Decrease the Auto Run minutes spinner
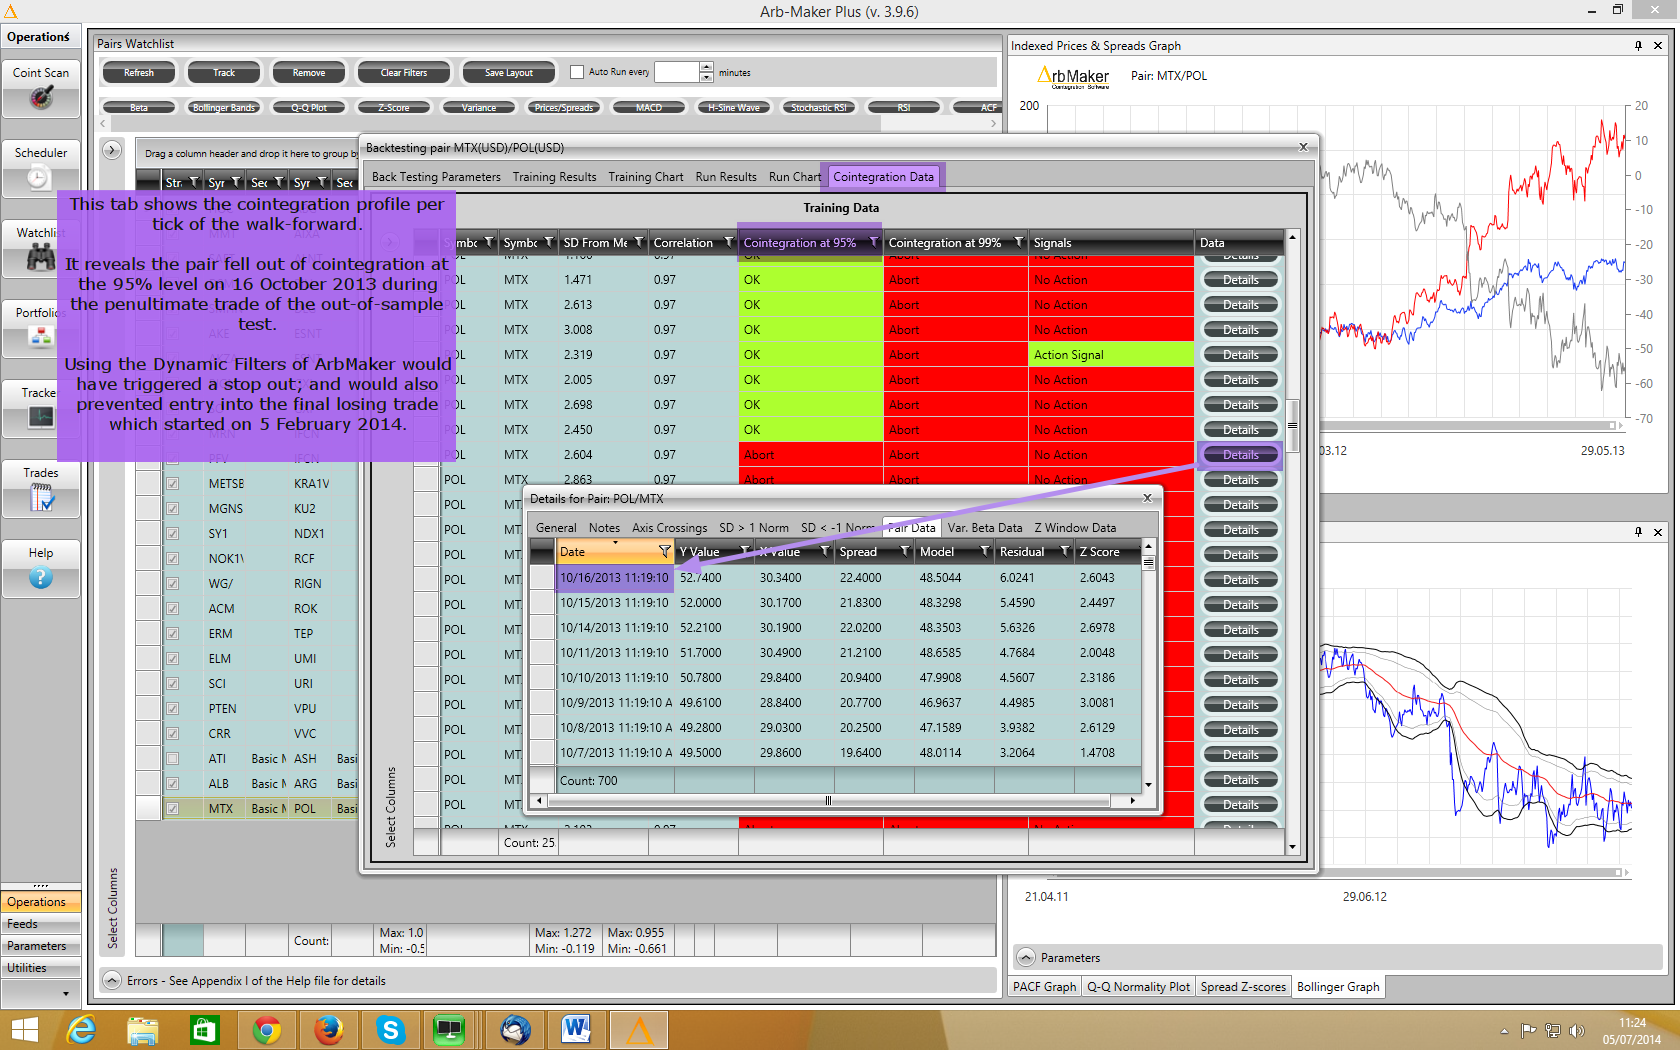The height and width of the screenshot is (1050, 1680). click(x=707, y=77)
